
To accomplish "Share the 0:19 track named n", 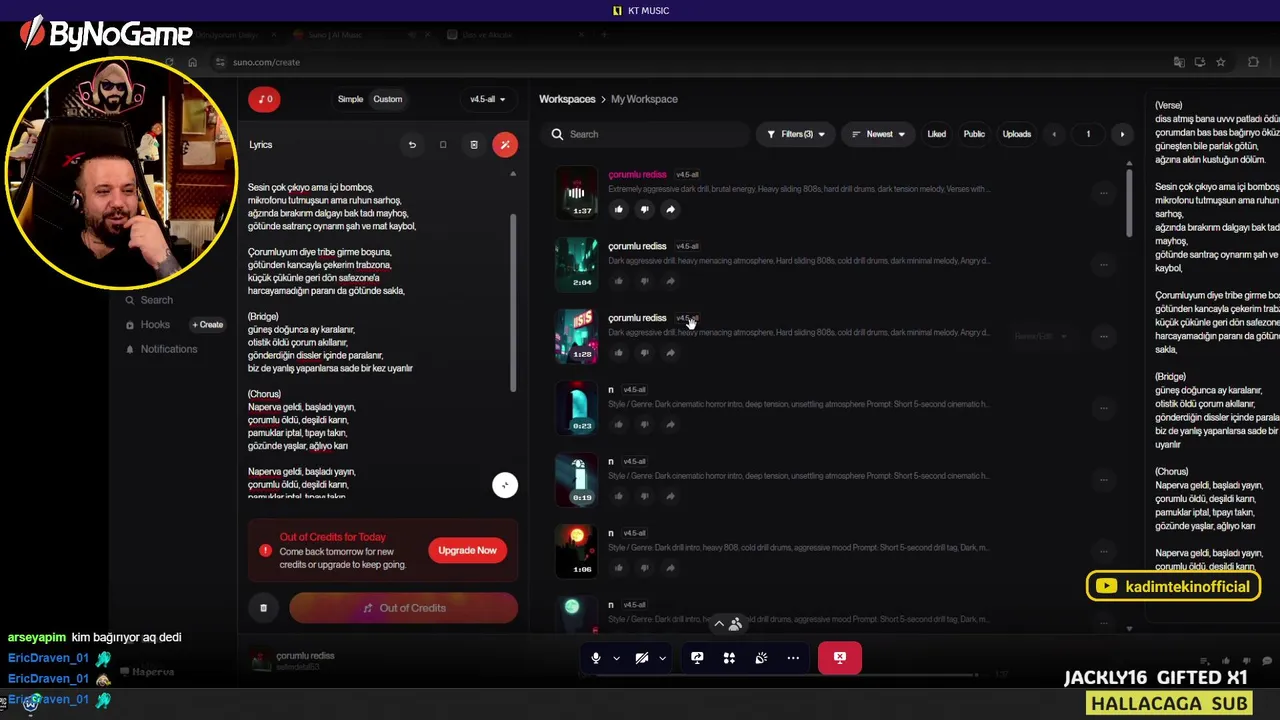I will [x=670, y=497].
